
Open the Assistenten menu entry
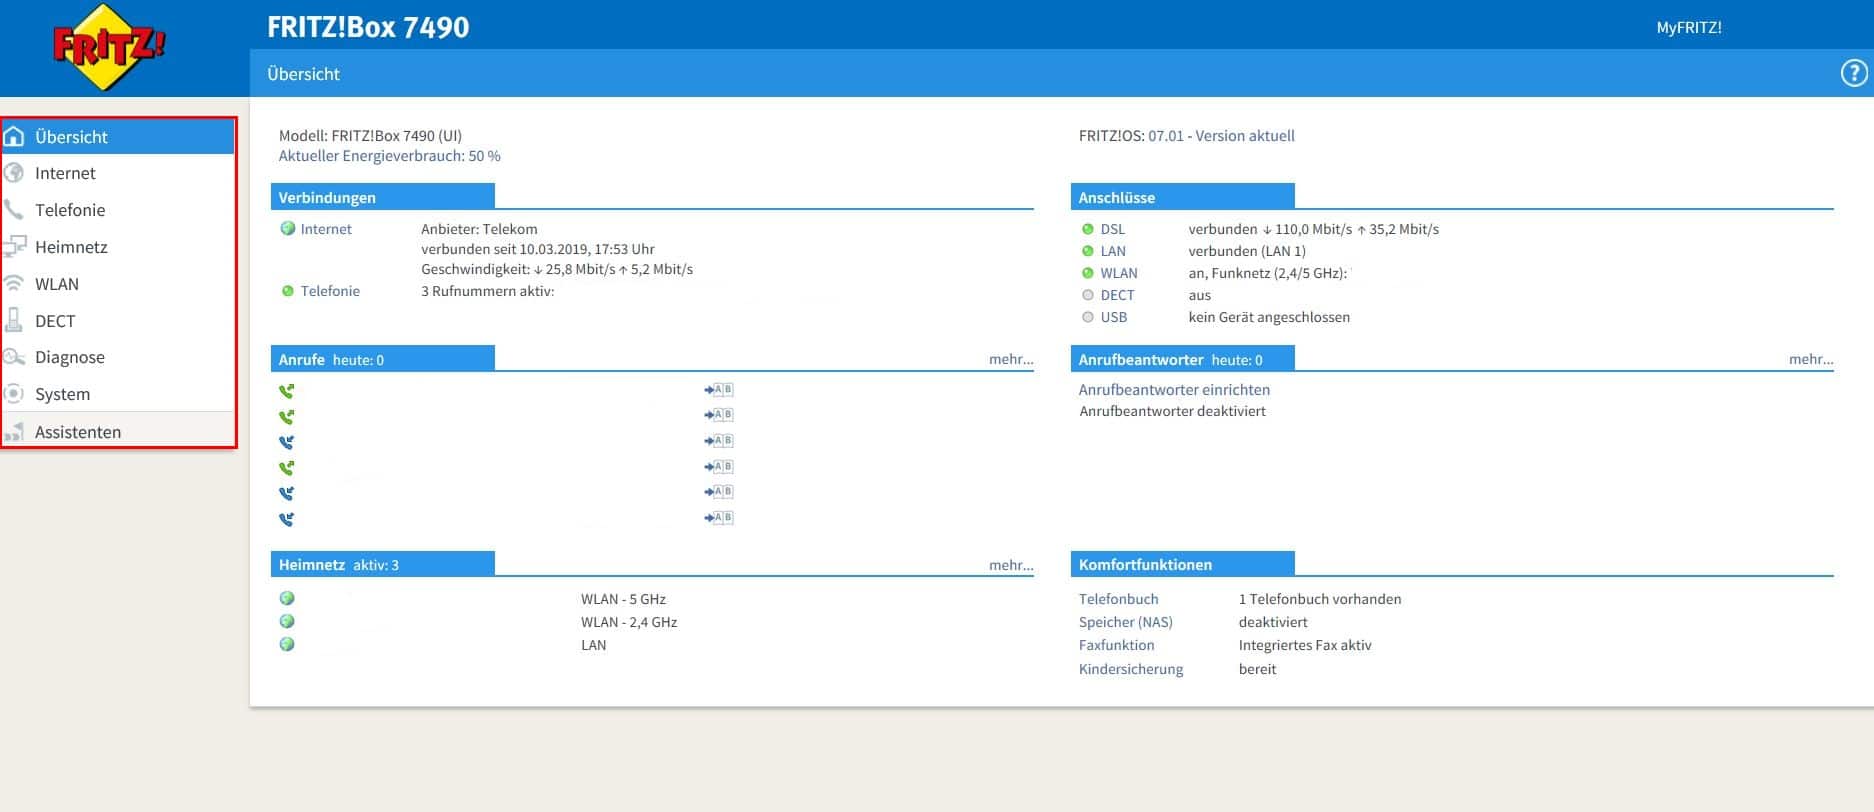tap(77, 432)
